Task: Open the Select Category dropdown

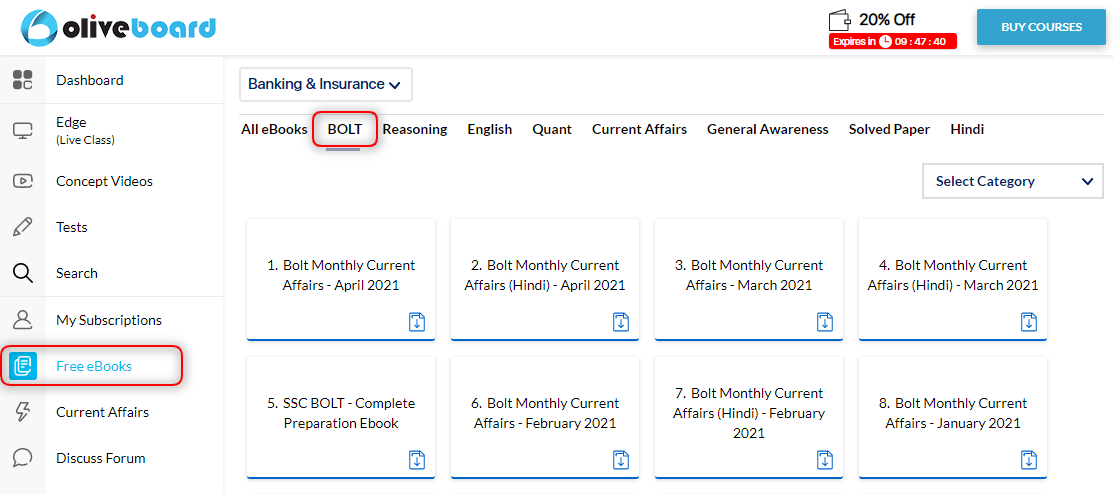Action: 1013,181
